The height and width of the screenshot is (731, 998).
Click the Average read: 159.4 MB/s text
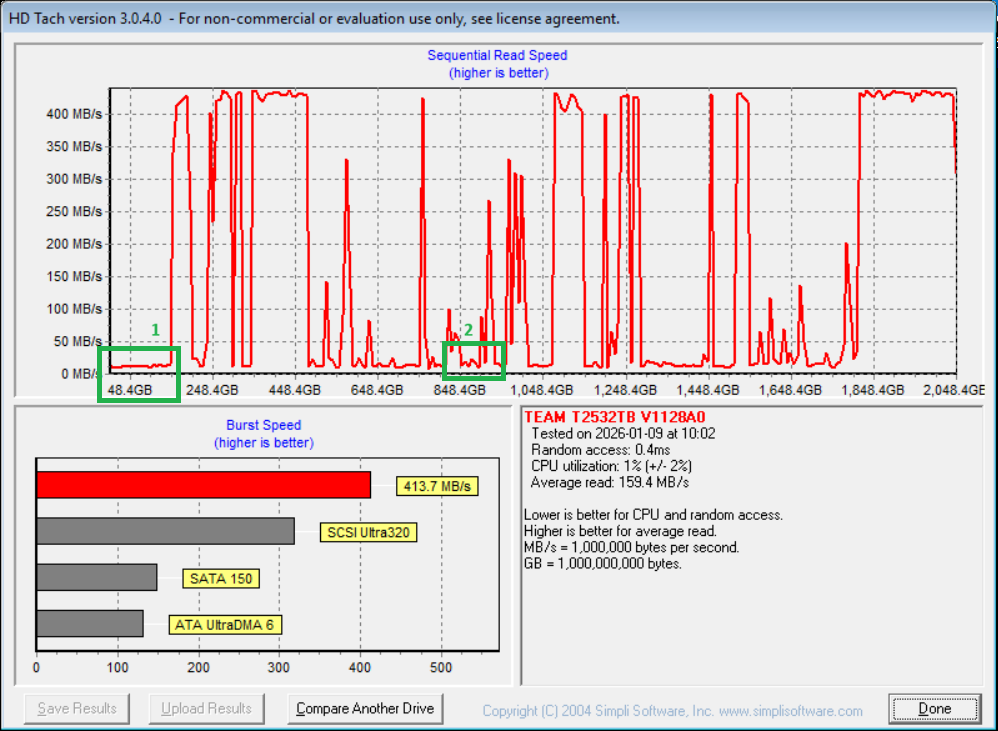tap(610, 483)
